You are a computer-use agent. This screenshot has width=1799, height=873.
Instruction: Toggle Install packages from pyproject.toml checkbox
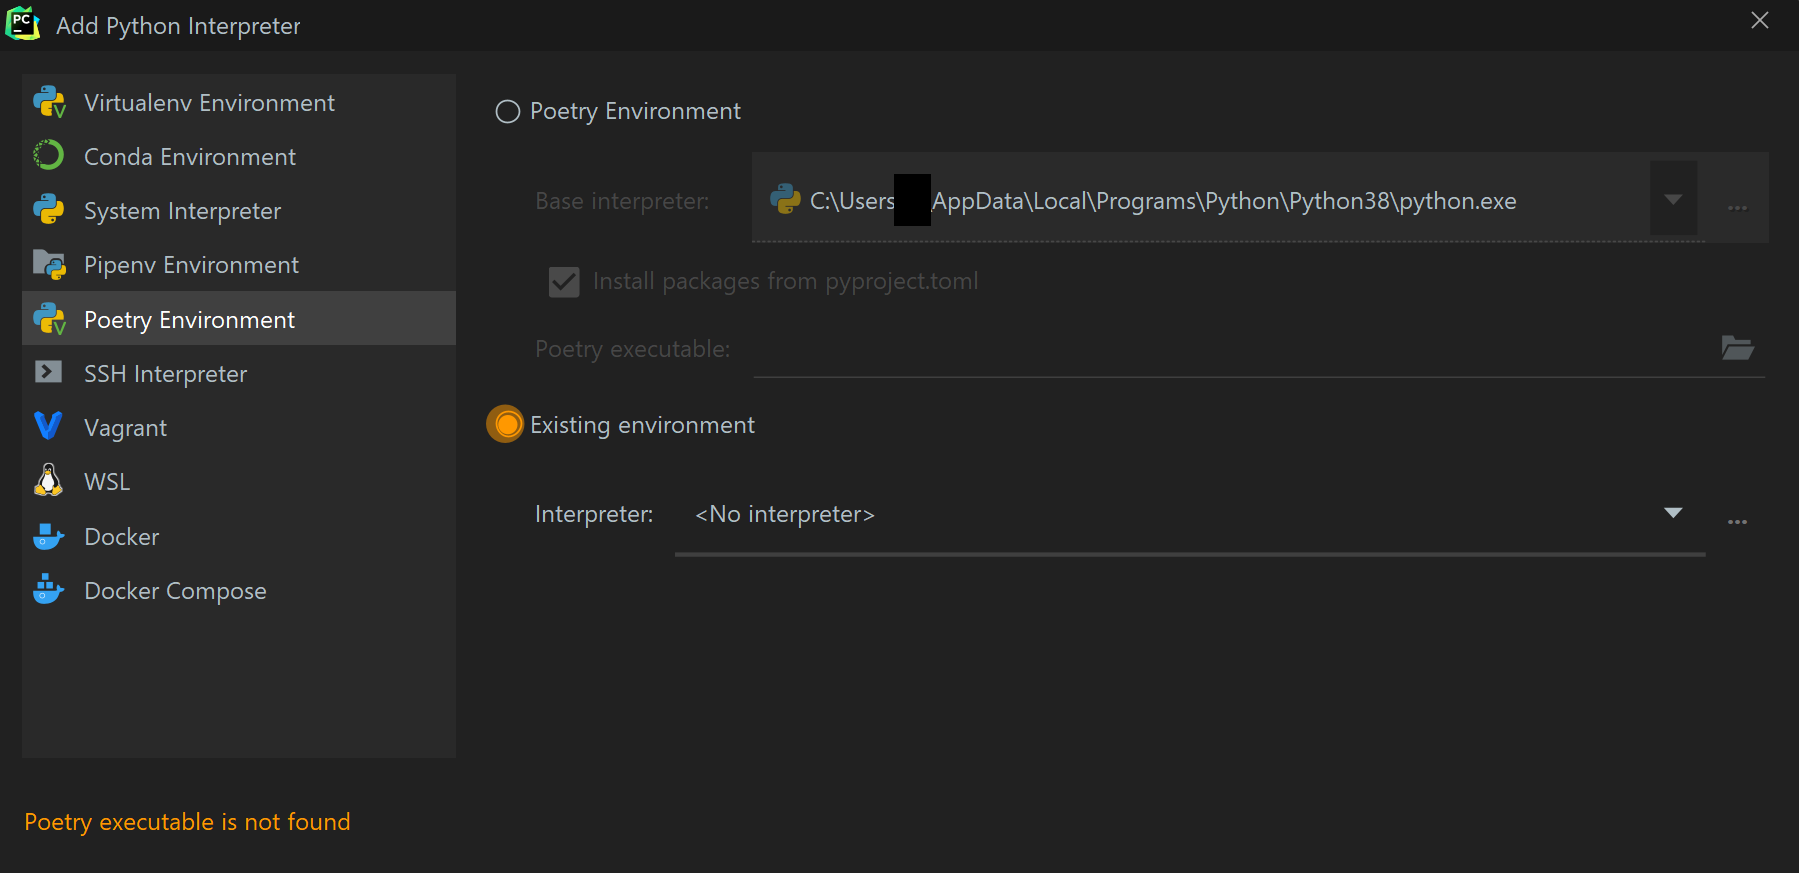tap(564, 282)
